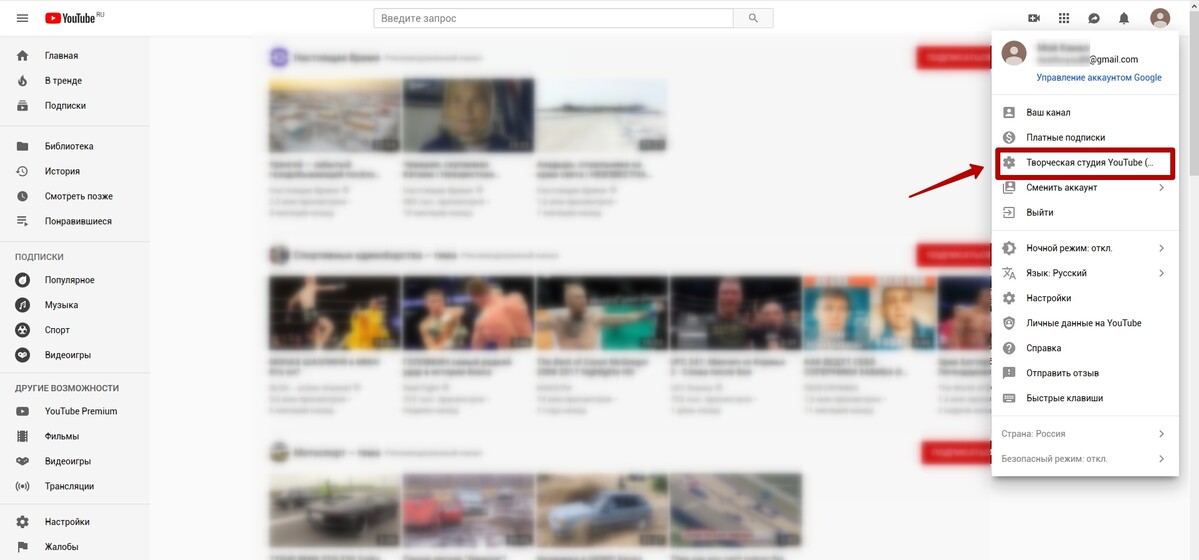Viewport: 1199px width, 560px height.
Task: Click the Видеоигры channel icon under Подписки
Action: tap(22, 355)
